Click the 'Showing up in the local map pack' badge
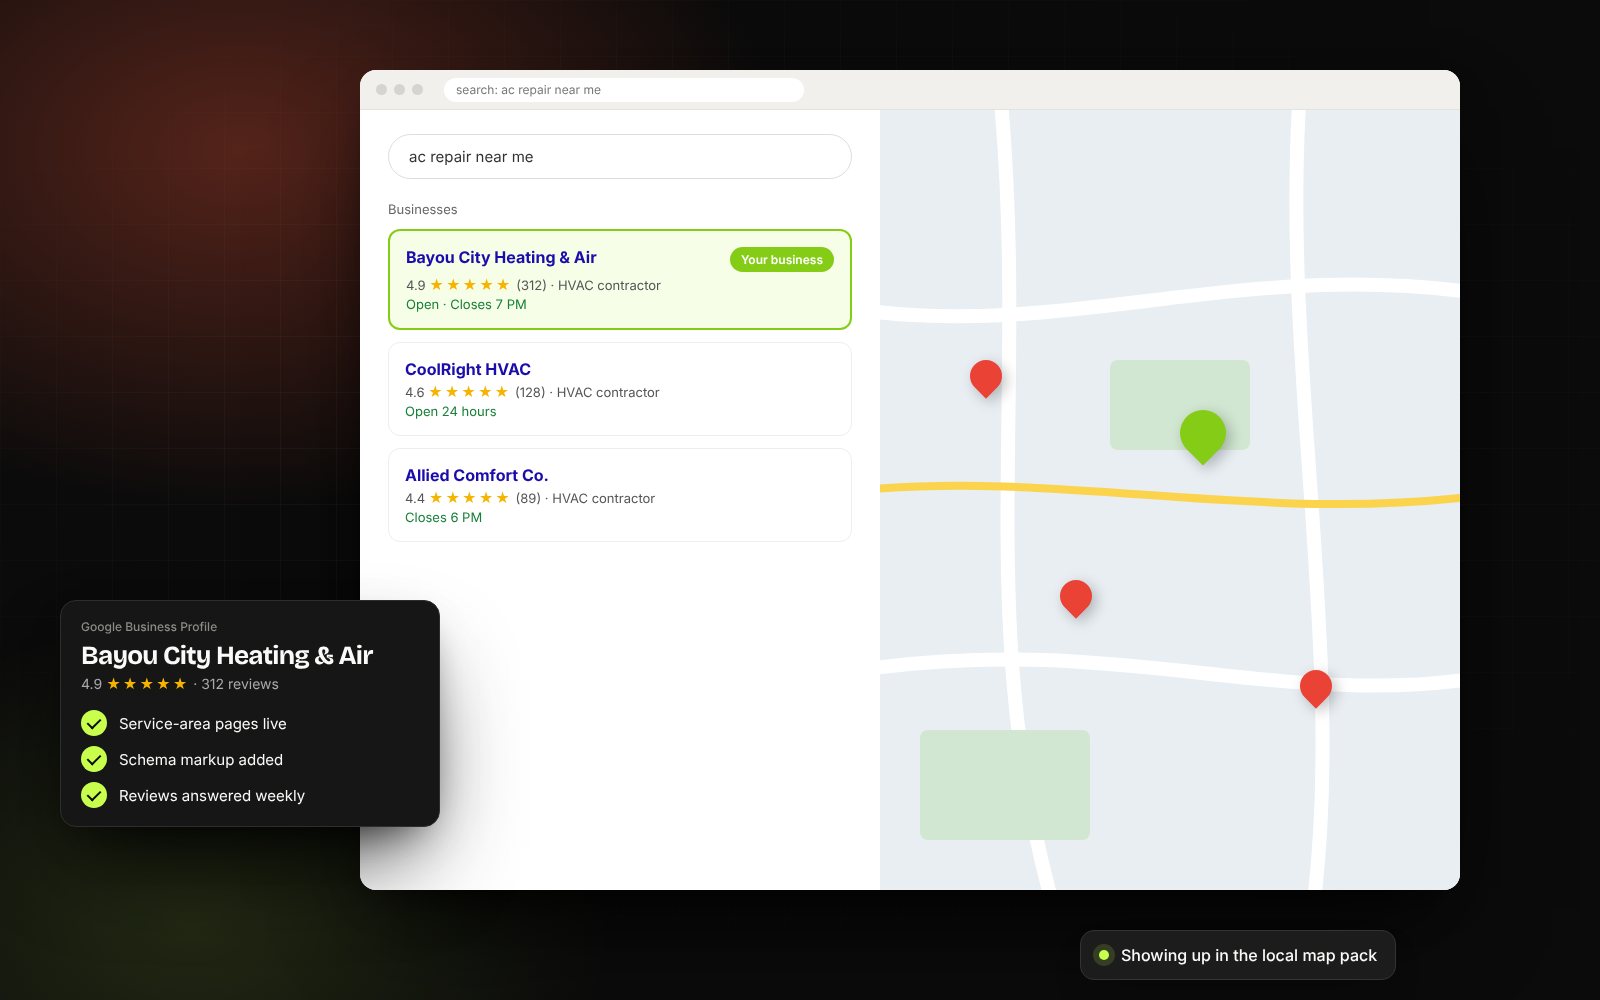This screenshot has height=1000, width=1600. (x=1238, y=955)
